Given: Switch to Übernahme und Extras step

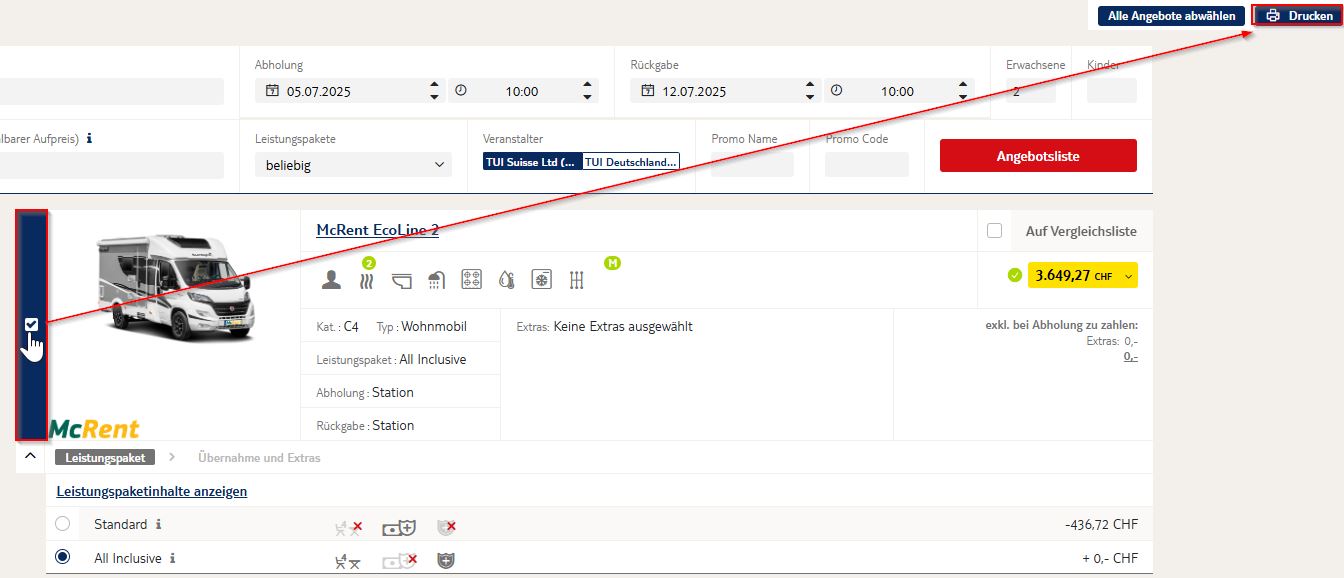Looking at the screenshot, I should tap(259, 458).
